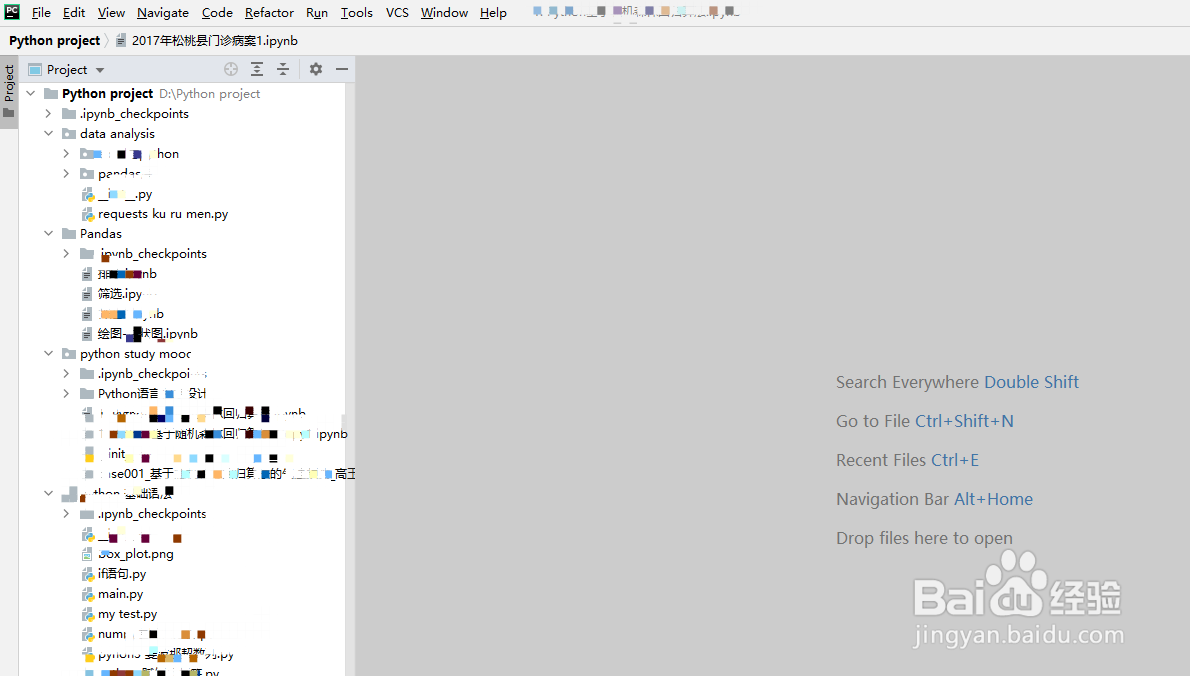
Task: Select the top-level .ipynb_checkpoints folder
Action: coord(134,113)
